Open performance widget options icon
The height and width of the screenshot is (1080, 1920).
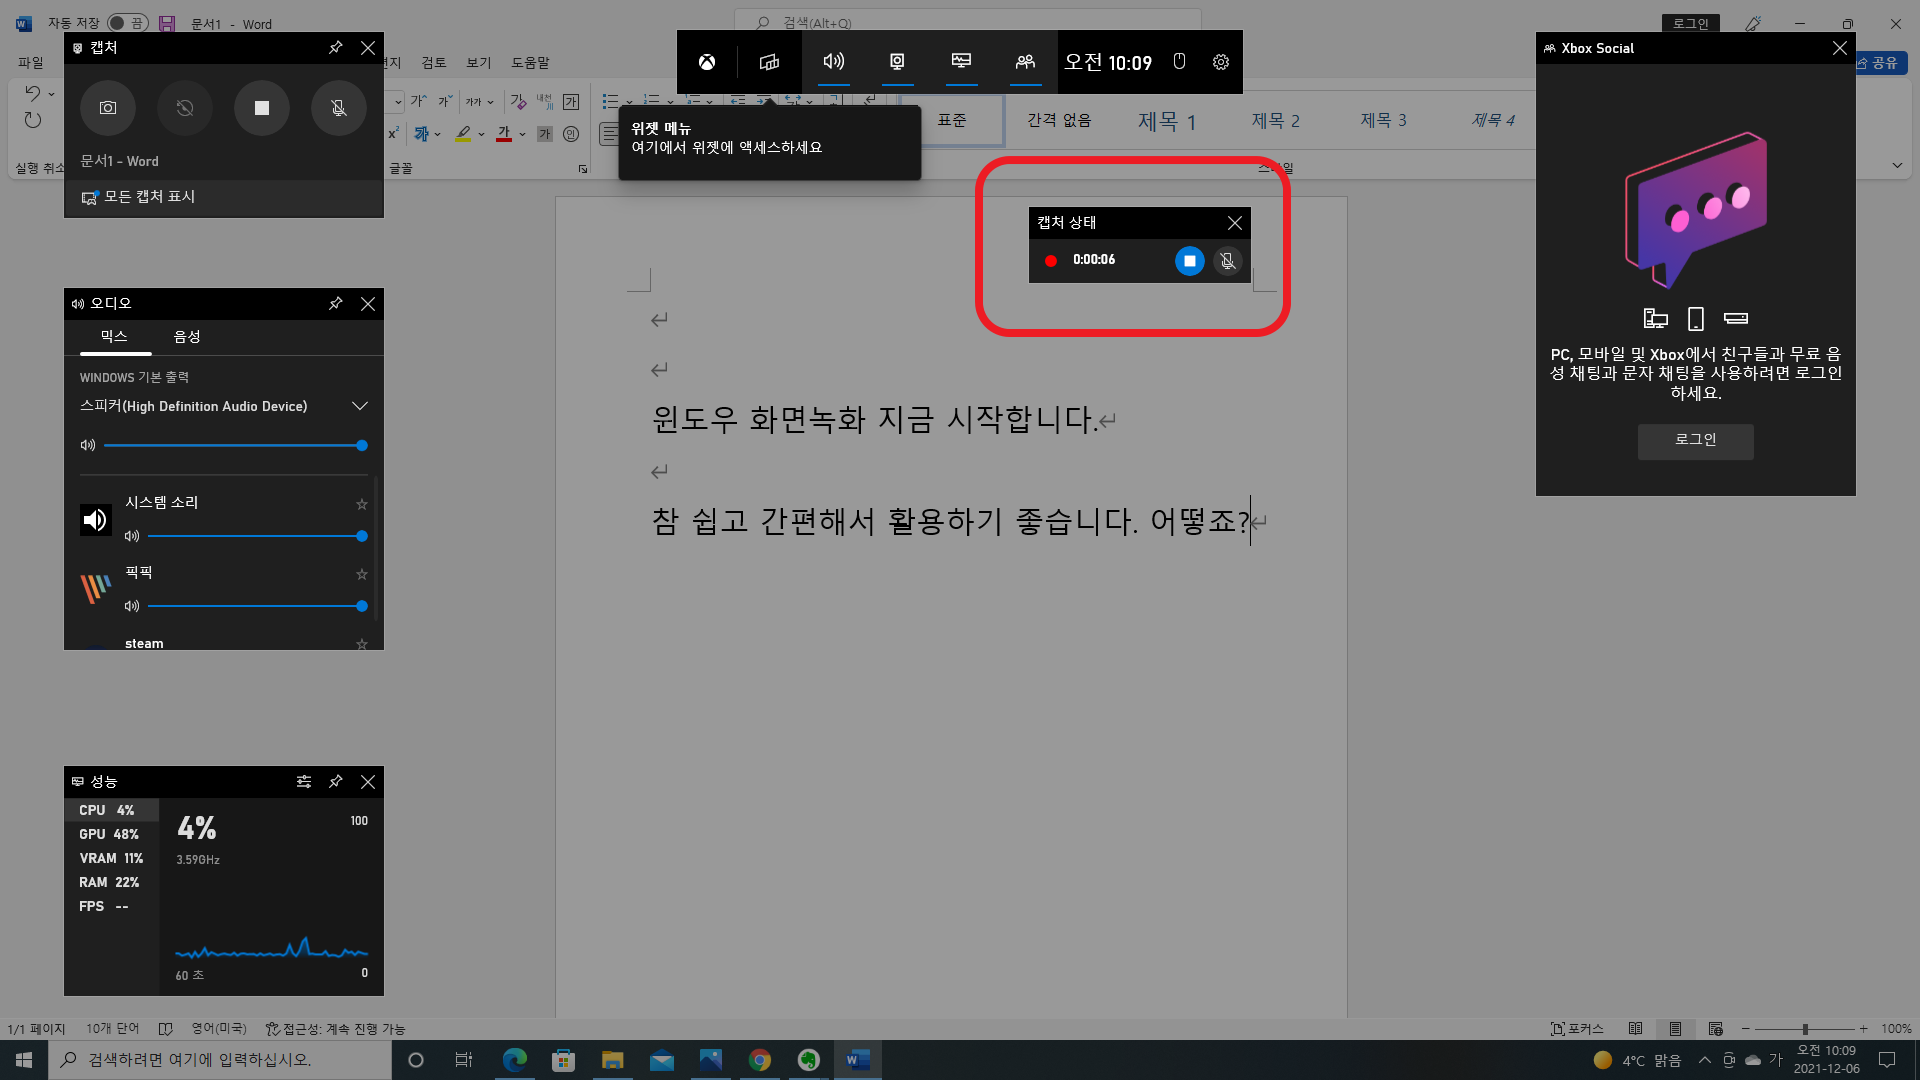(x=304, y=782)
